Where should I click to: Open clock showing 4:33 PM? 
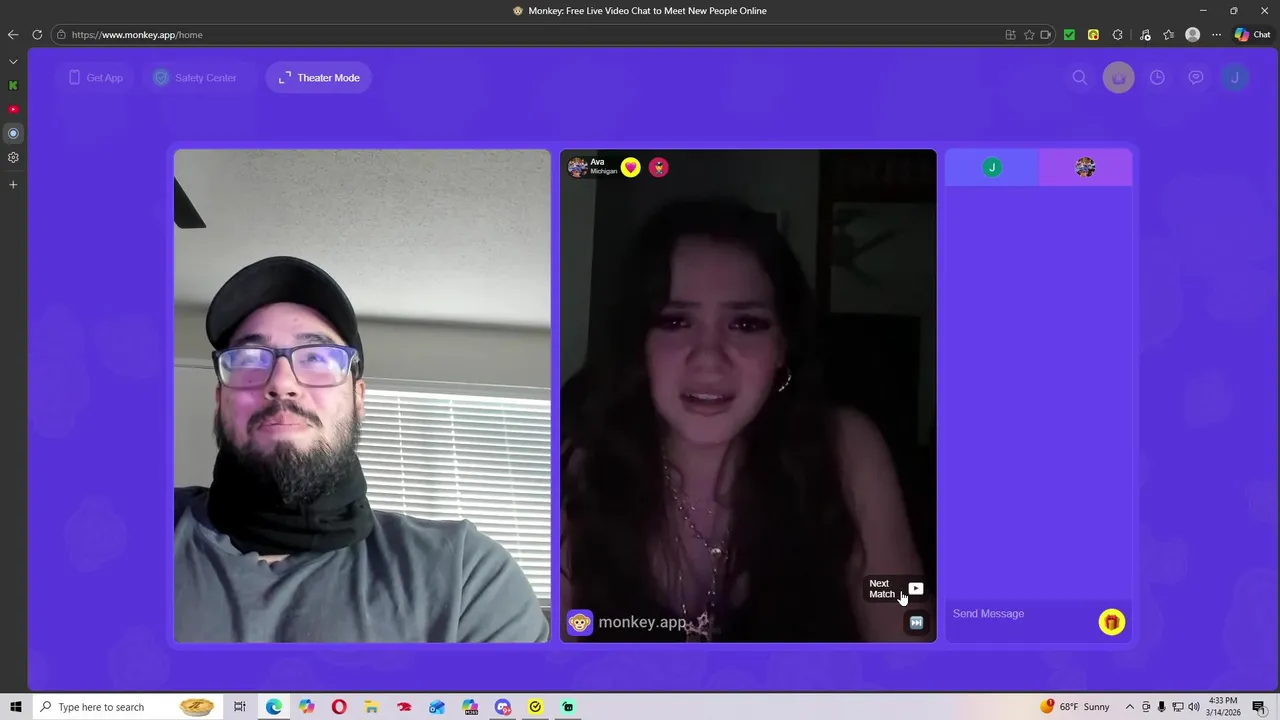click(1223, 707)
